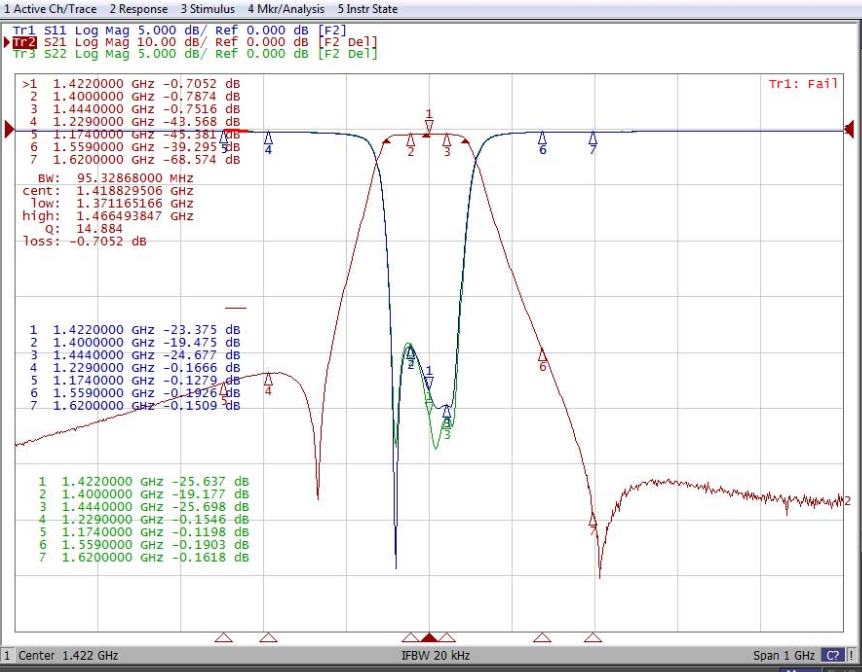862x672 pixels.
Task: Click the IFBW 20 kHz status field
Action: click(x=435, y=656)
